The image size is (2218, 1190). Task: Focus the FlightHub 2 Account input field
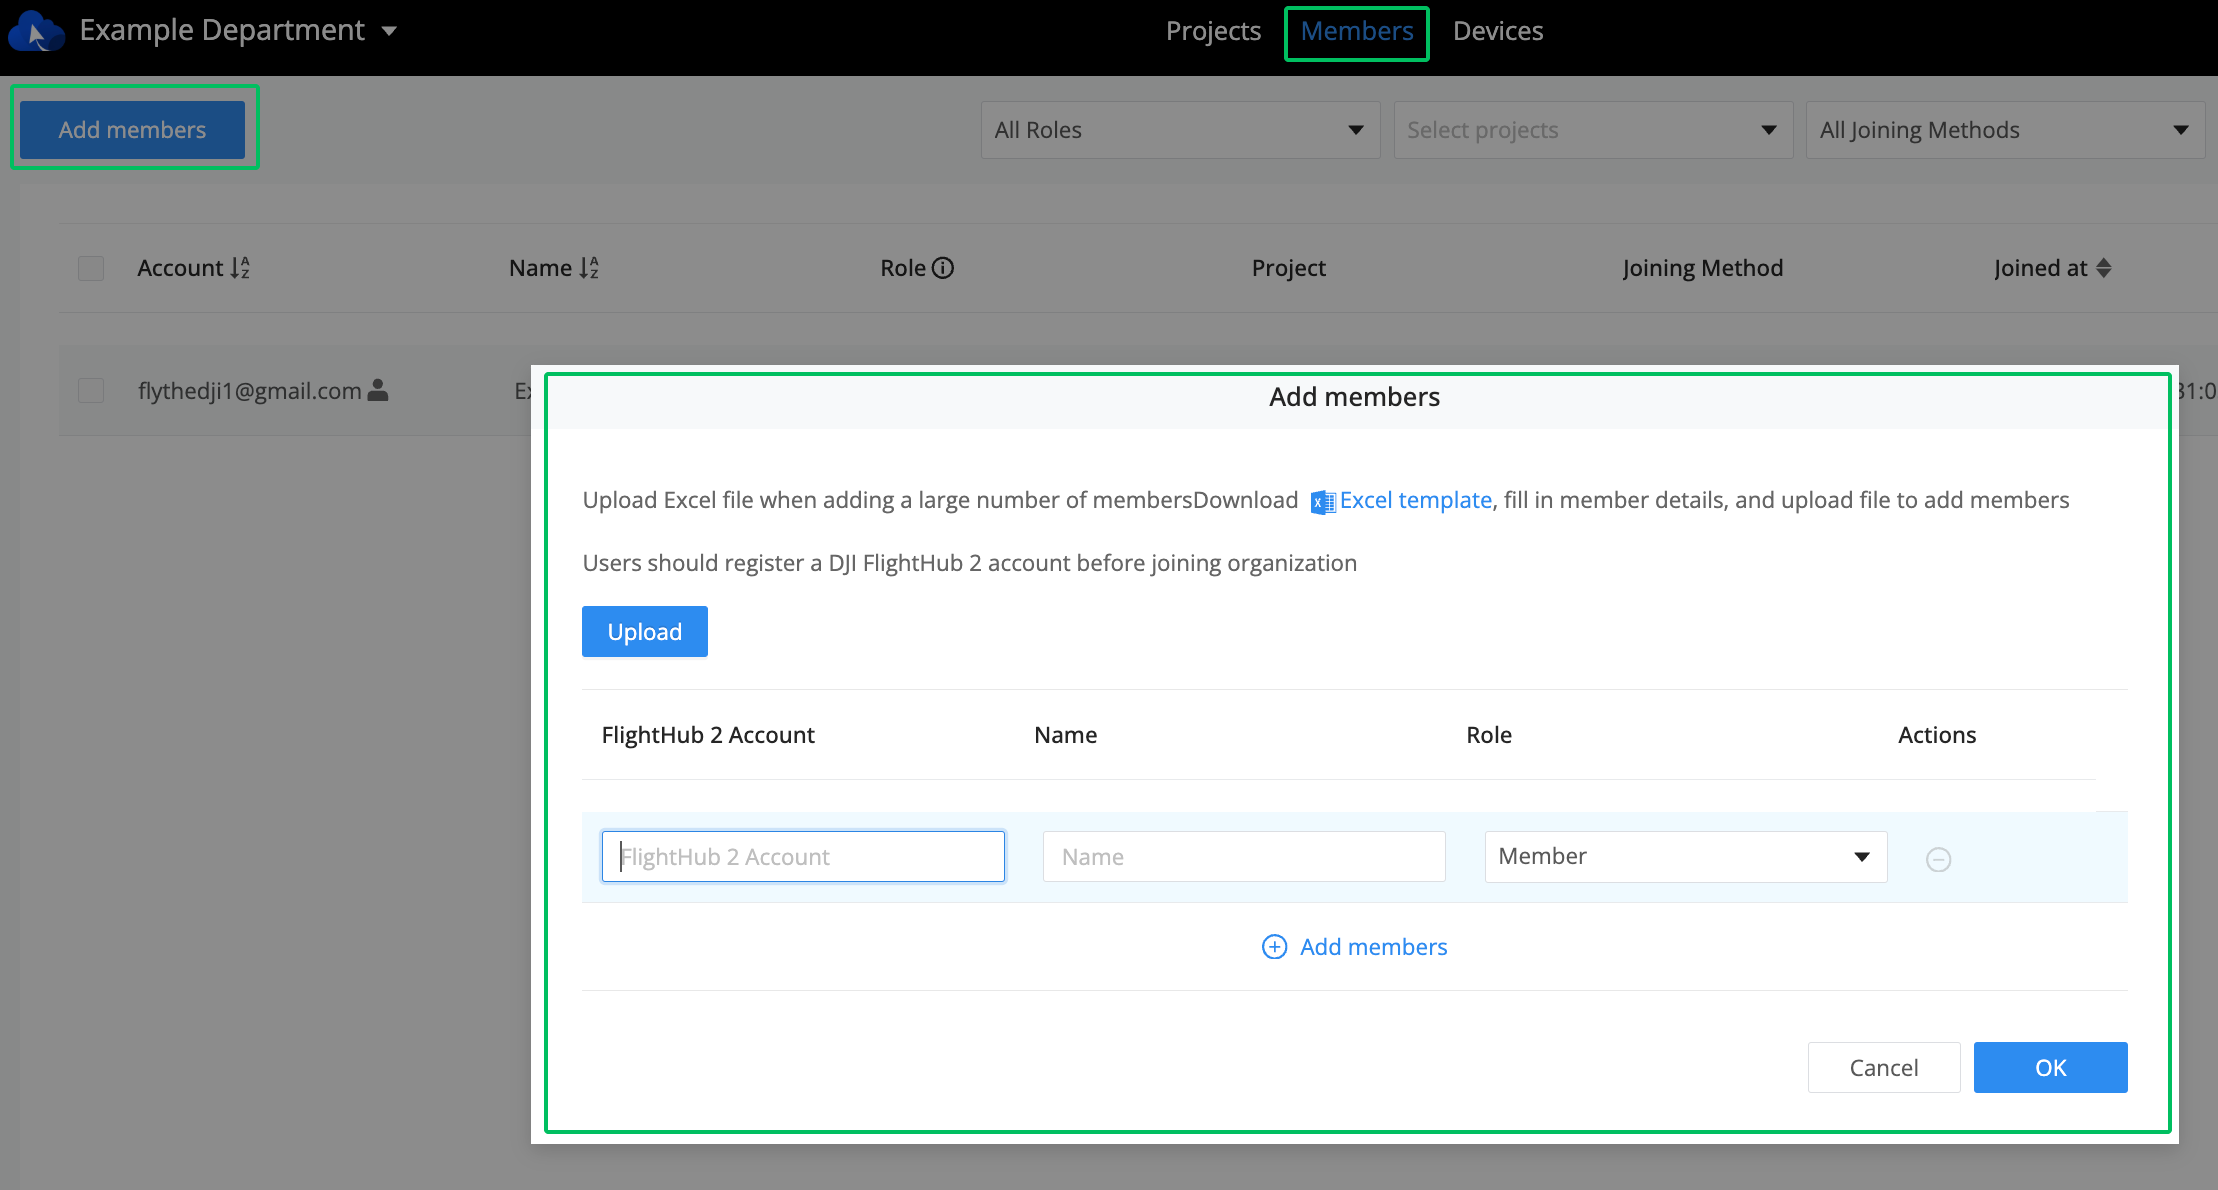pos(803,856)
